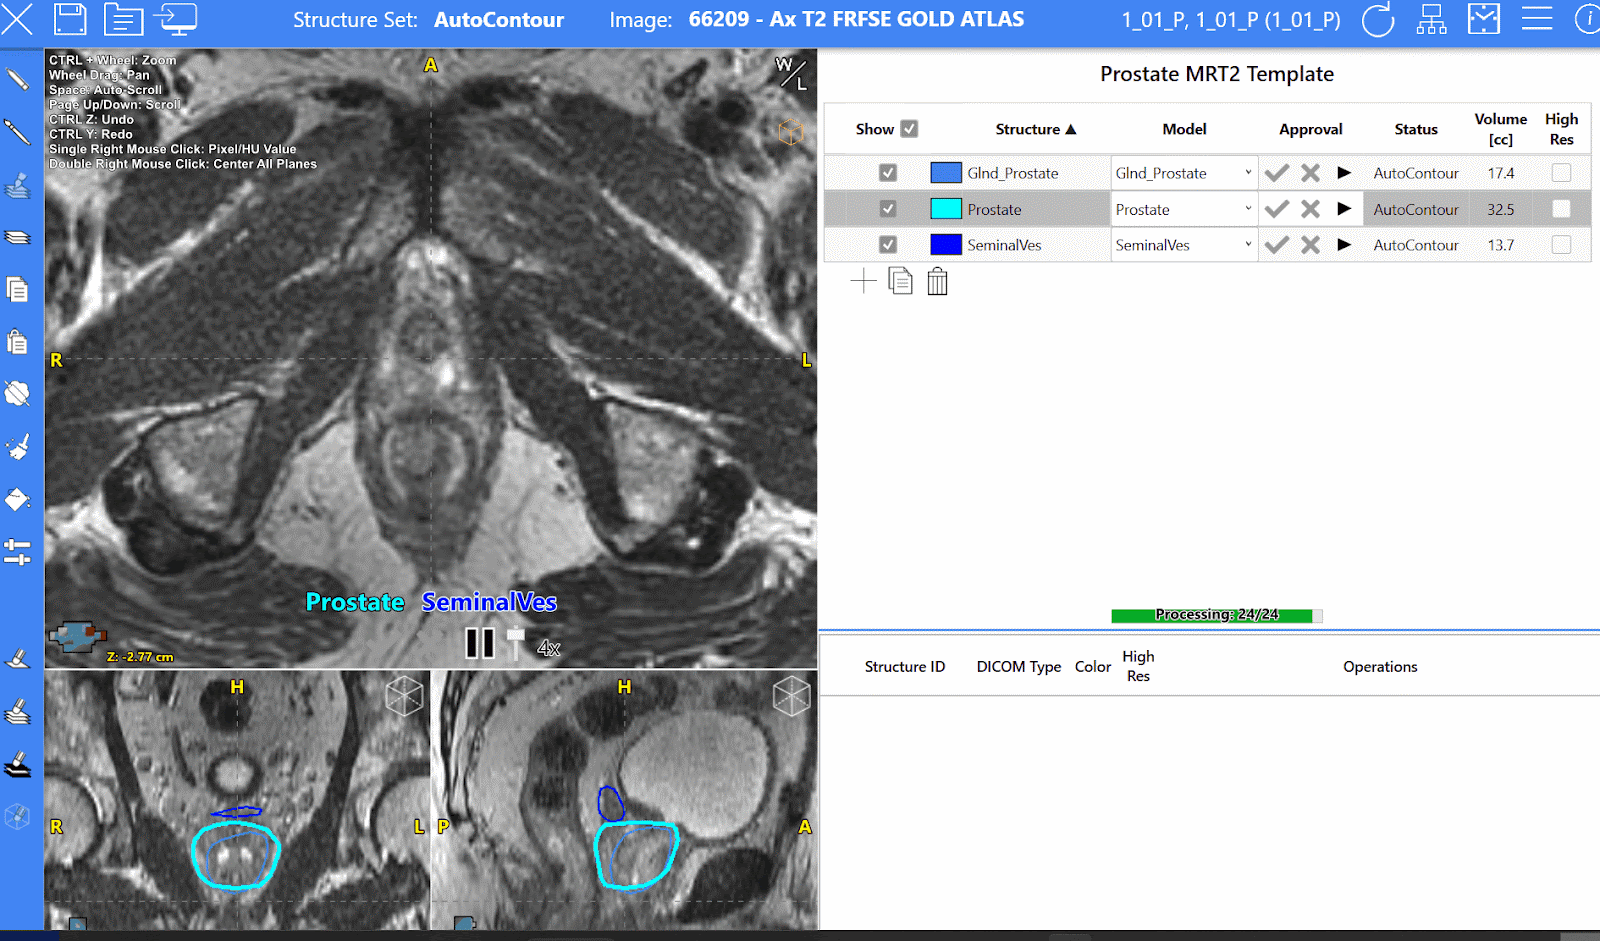
Task: Click the 3D cube icon in axial view
Action: pyautogui.click(x=791, y=132)
